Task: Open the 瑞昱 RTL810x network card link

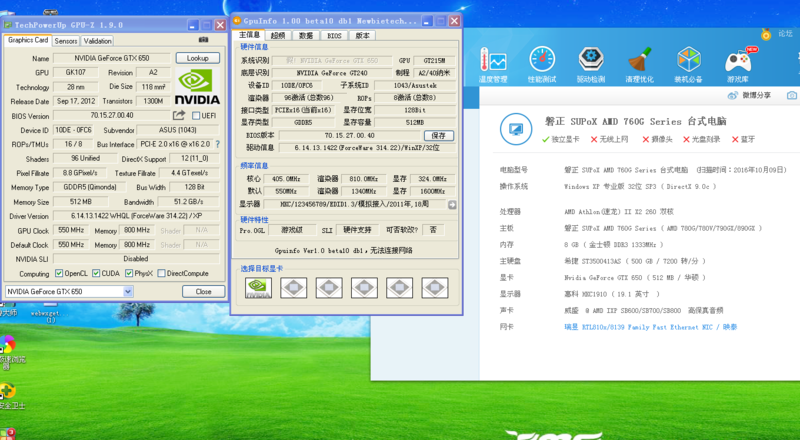Action: 651,327
